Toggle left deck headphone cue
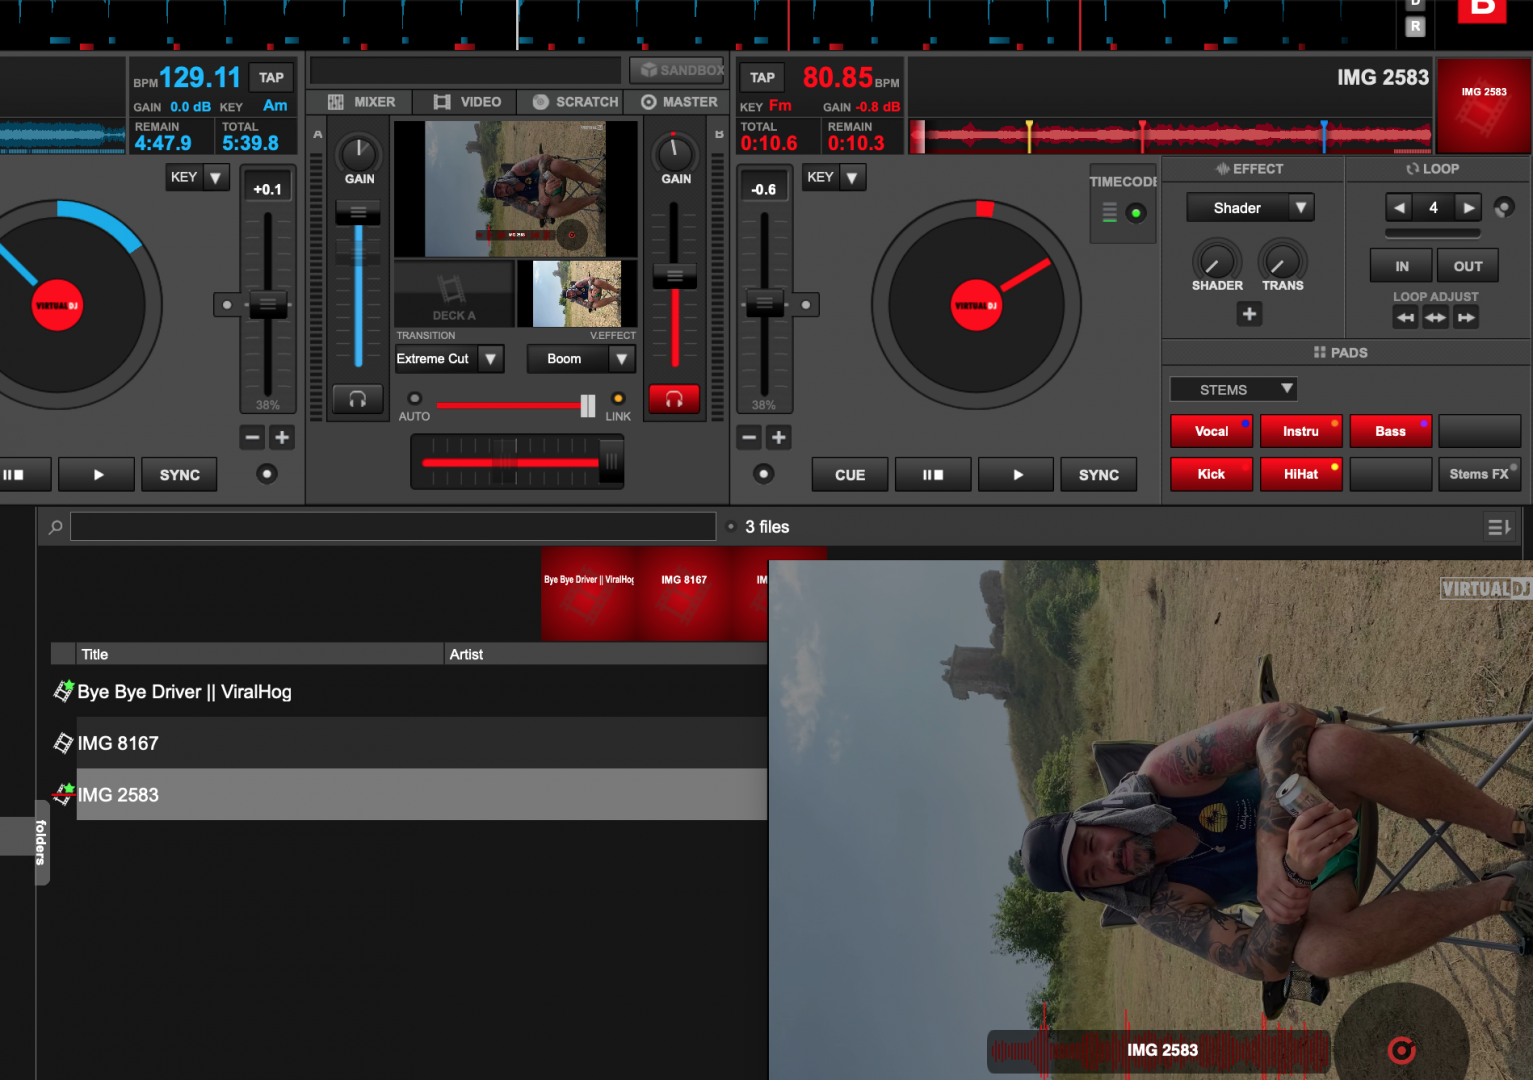 357,399
